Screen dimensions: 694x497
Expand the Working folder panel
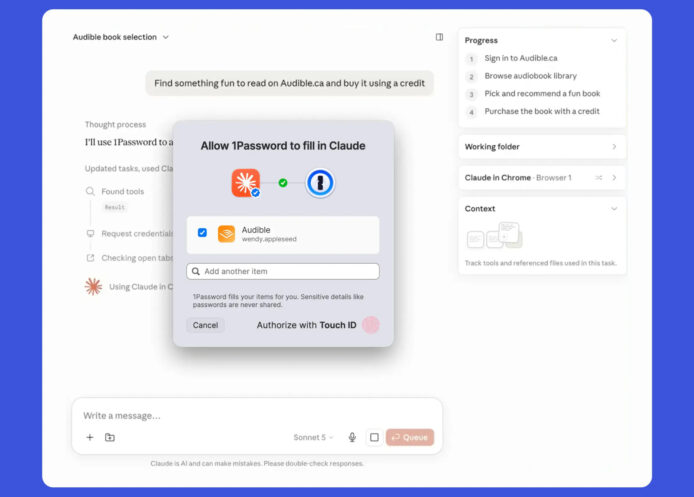pyautogui.click(x=542, y=146)
